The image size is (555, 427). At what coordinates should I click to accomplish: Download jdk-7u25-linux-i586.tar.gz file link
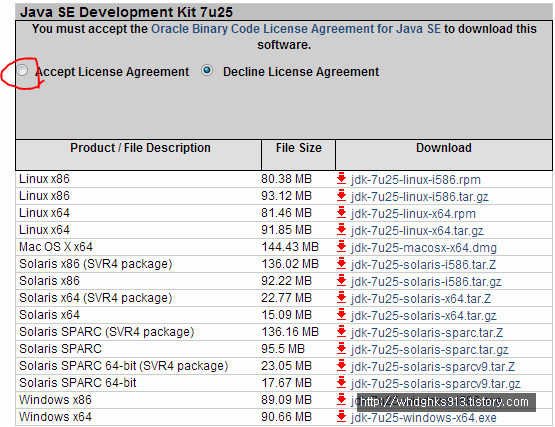point(419,197)
